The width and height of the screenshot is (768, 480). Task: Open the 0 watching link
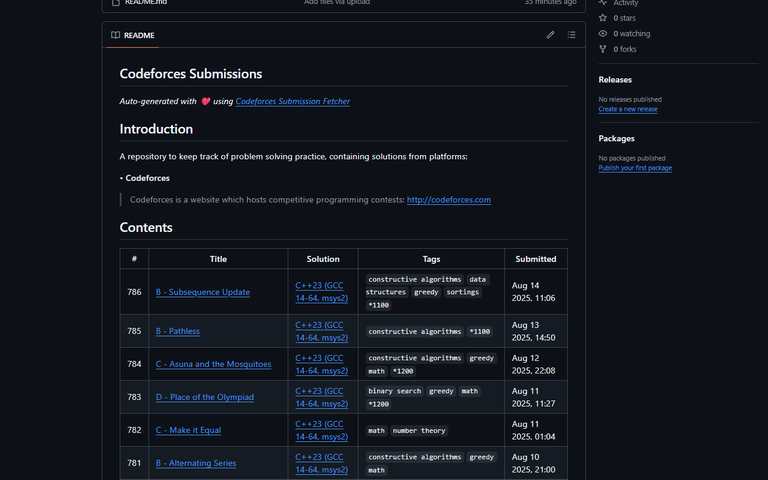coord(632,34)
